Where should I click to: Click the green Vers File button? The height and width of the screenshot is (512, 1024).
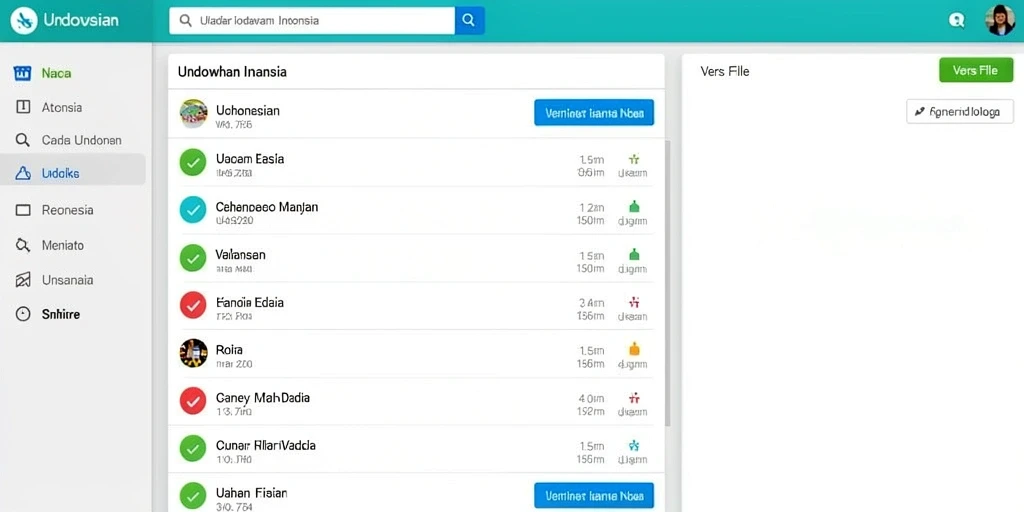click(x=976, y=71)
